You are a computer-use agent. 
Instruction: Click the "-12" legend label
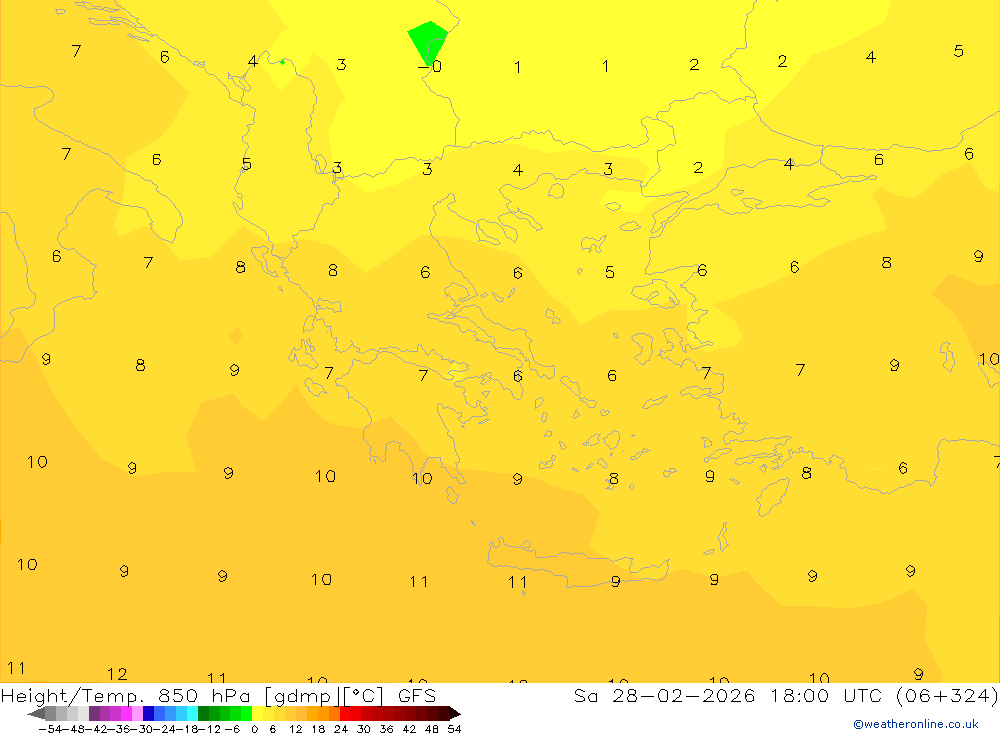pos(210,729)
